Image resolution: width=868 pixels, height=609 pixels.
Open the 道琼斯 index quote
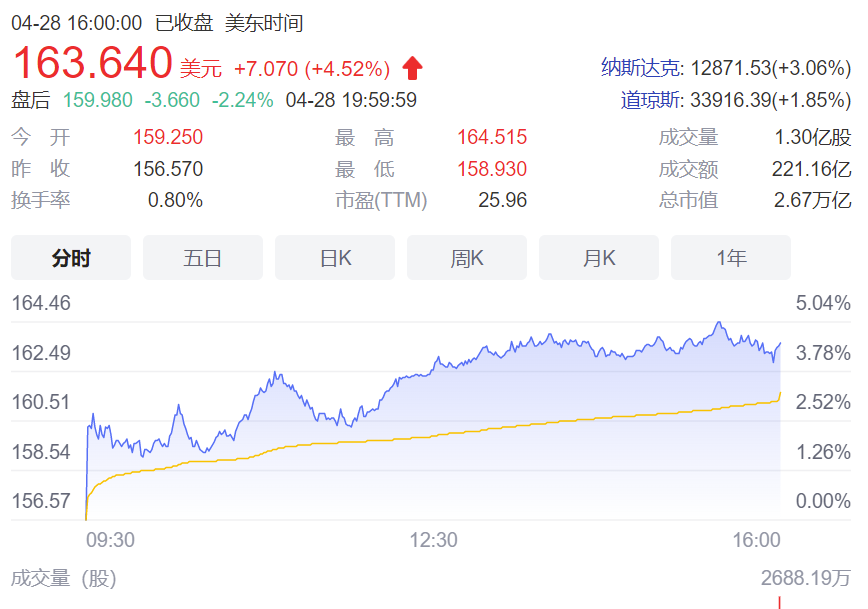(735, 100)
